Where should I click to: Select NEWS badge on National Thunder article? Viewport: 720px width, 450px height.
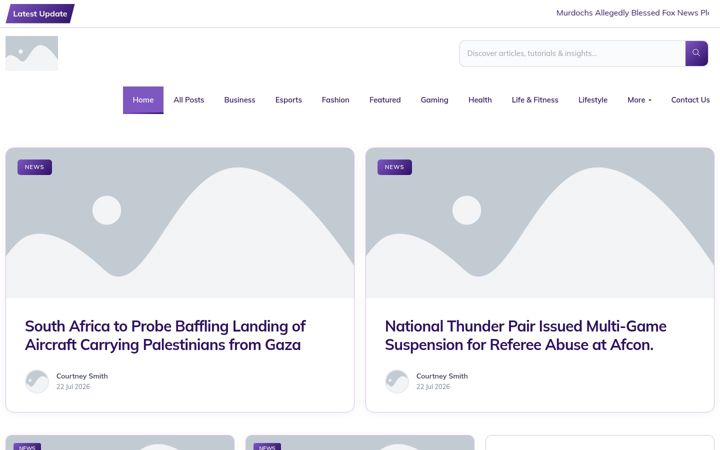coord(394,167)
